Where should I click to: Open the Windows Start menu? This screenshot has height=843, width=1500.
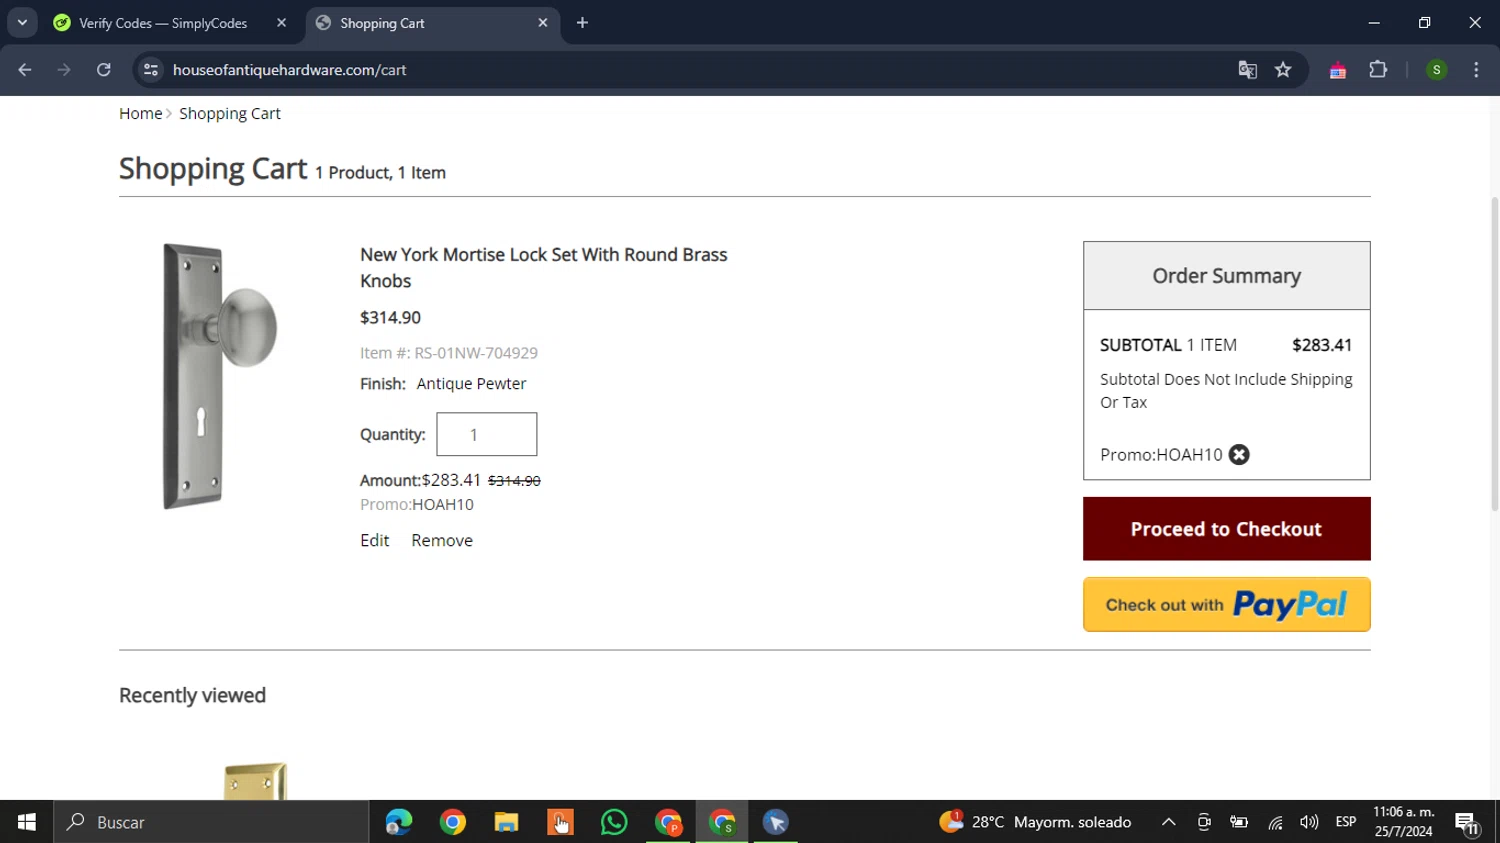coord(27,822)
